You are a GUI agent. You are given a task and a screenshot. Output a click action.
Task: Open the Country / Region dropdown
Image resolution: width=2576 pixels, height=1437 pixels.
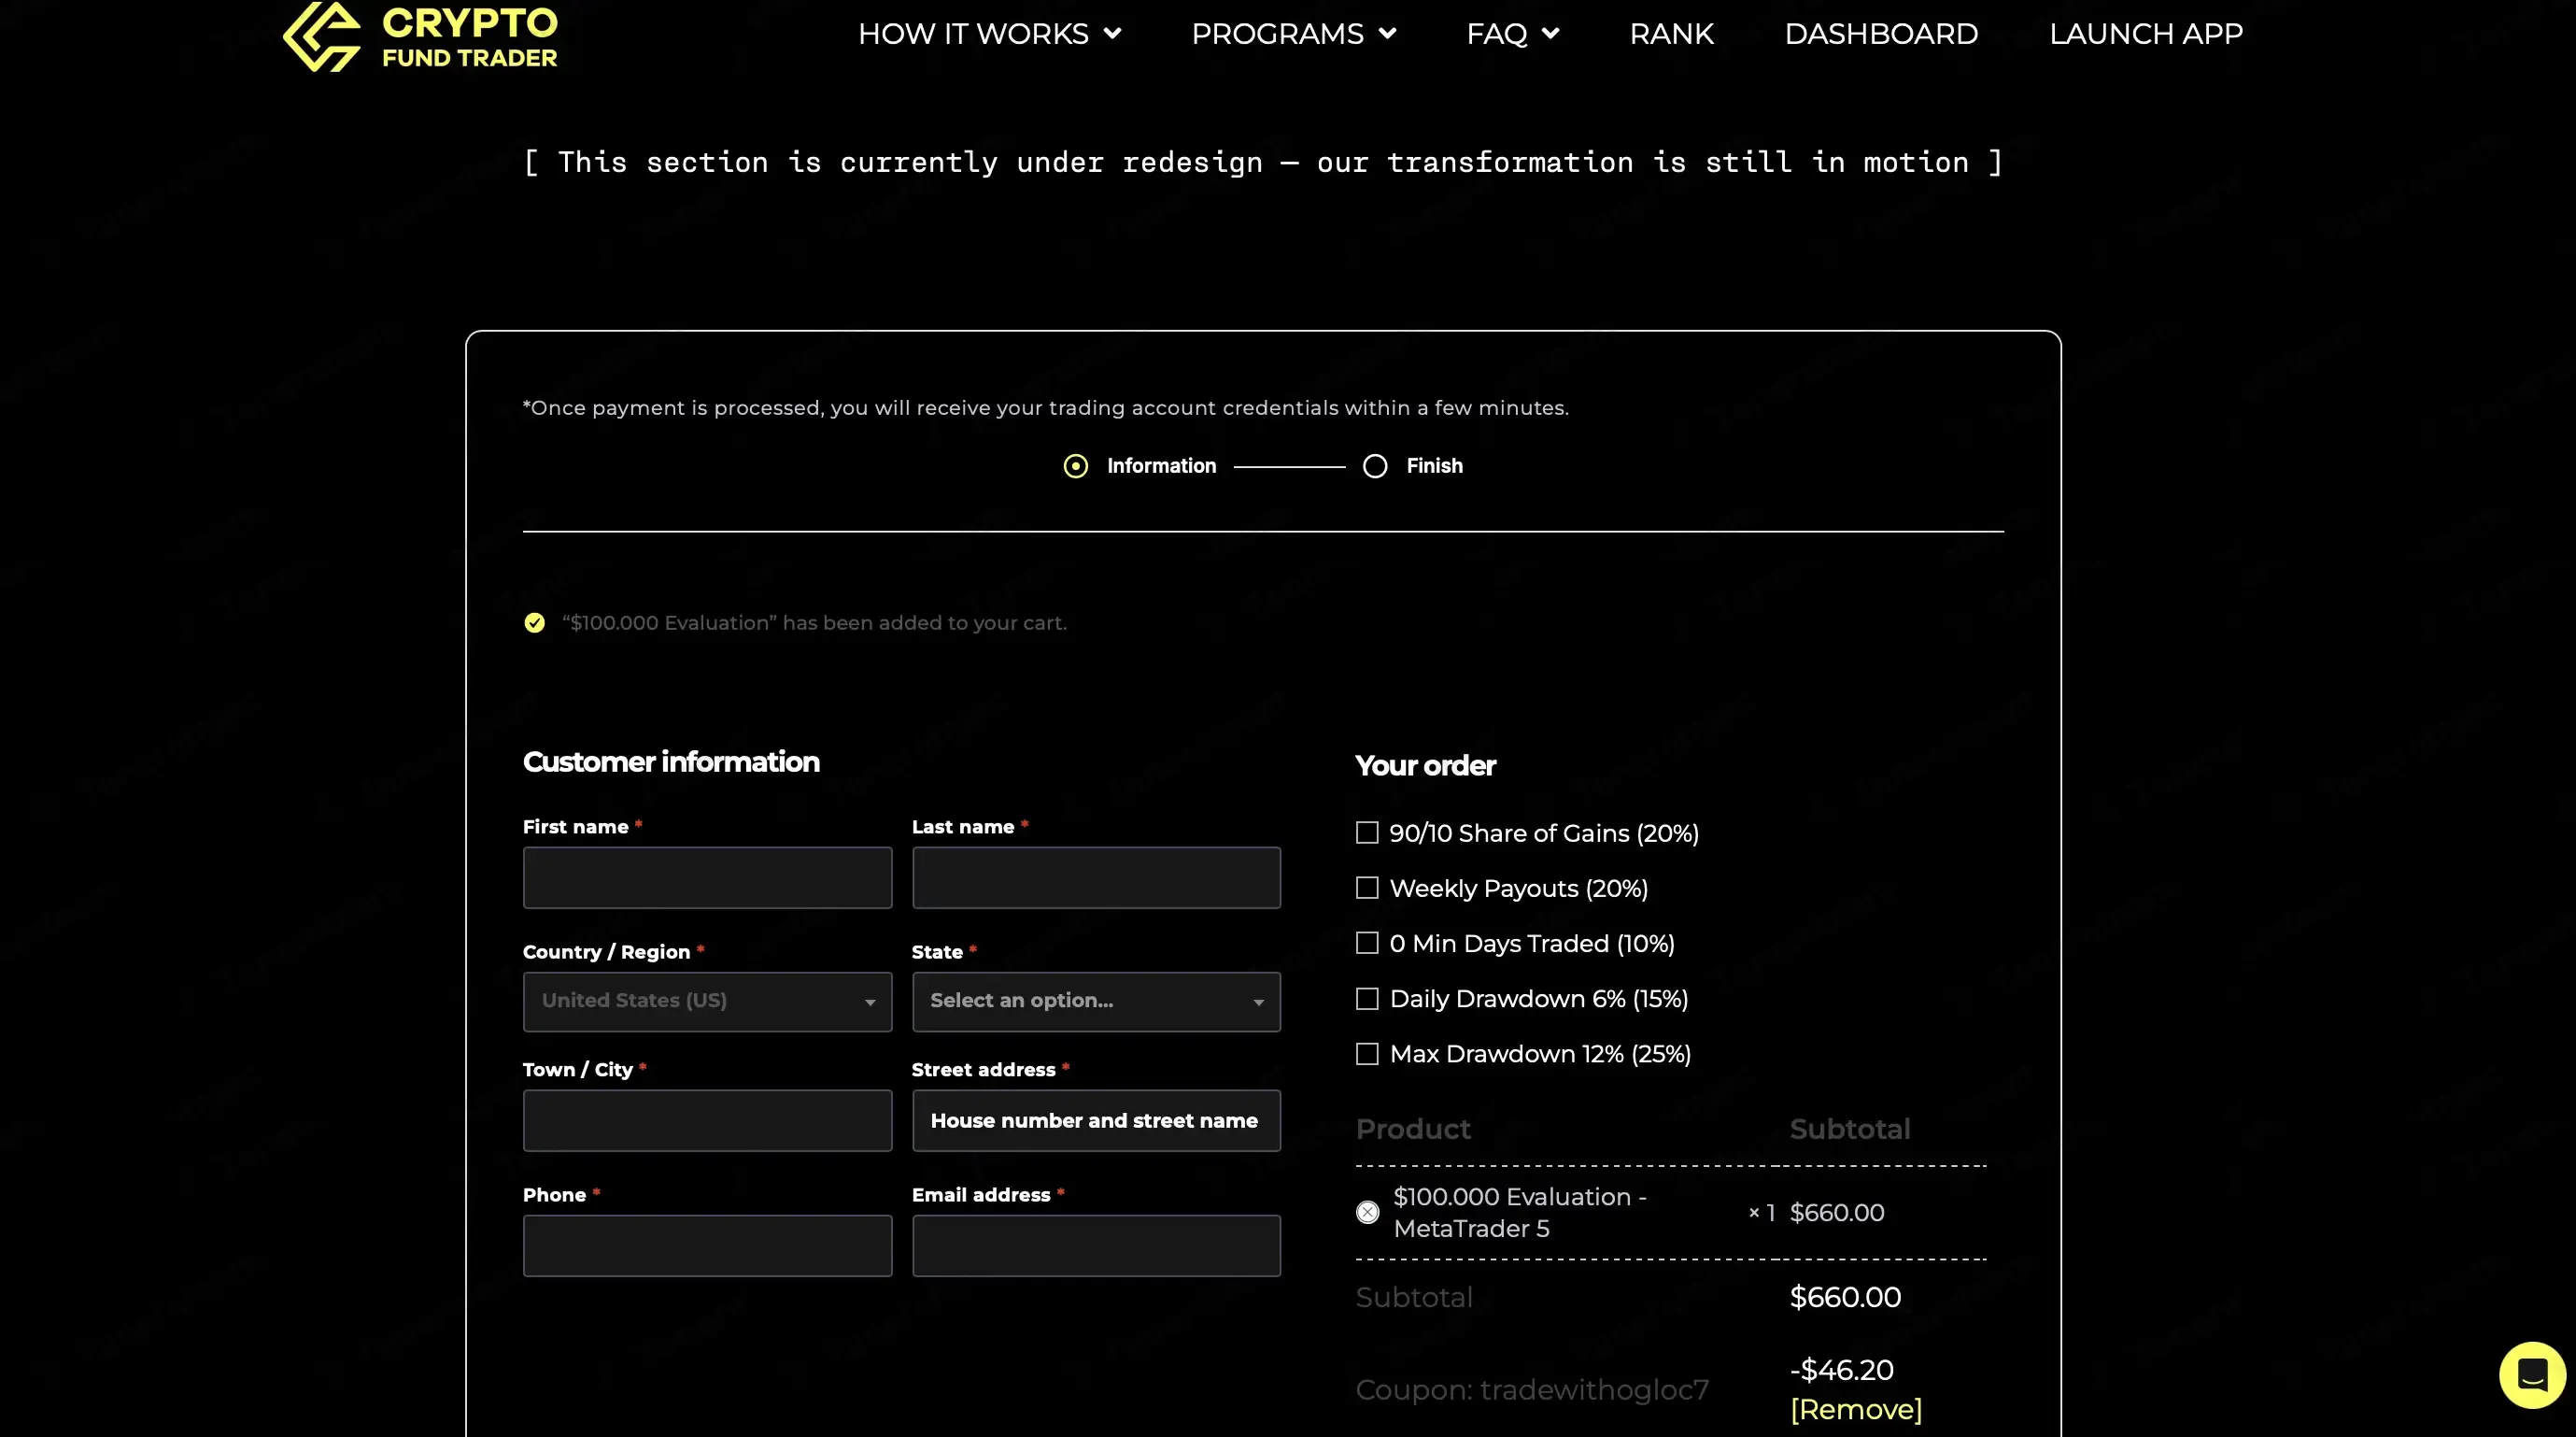pos(707,1001)
